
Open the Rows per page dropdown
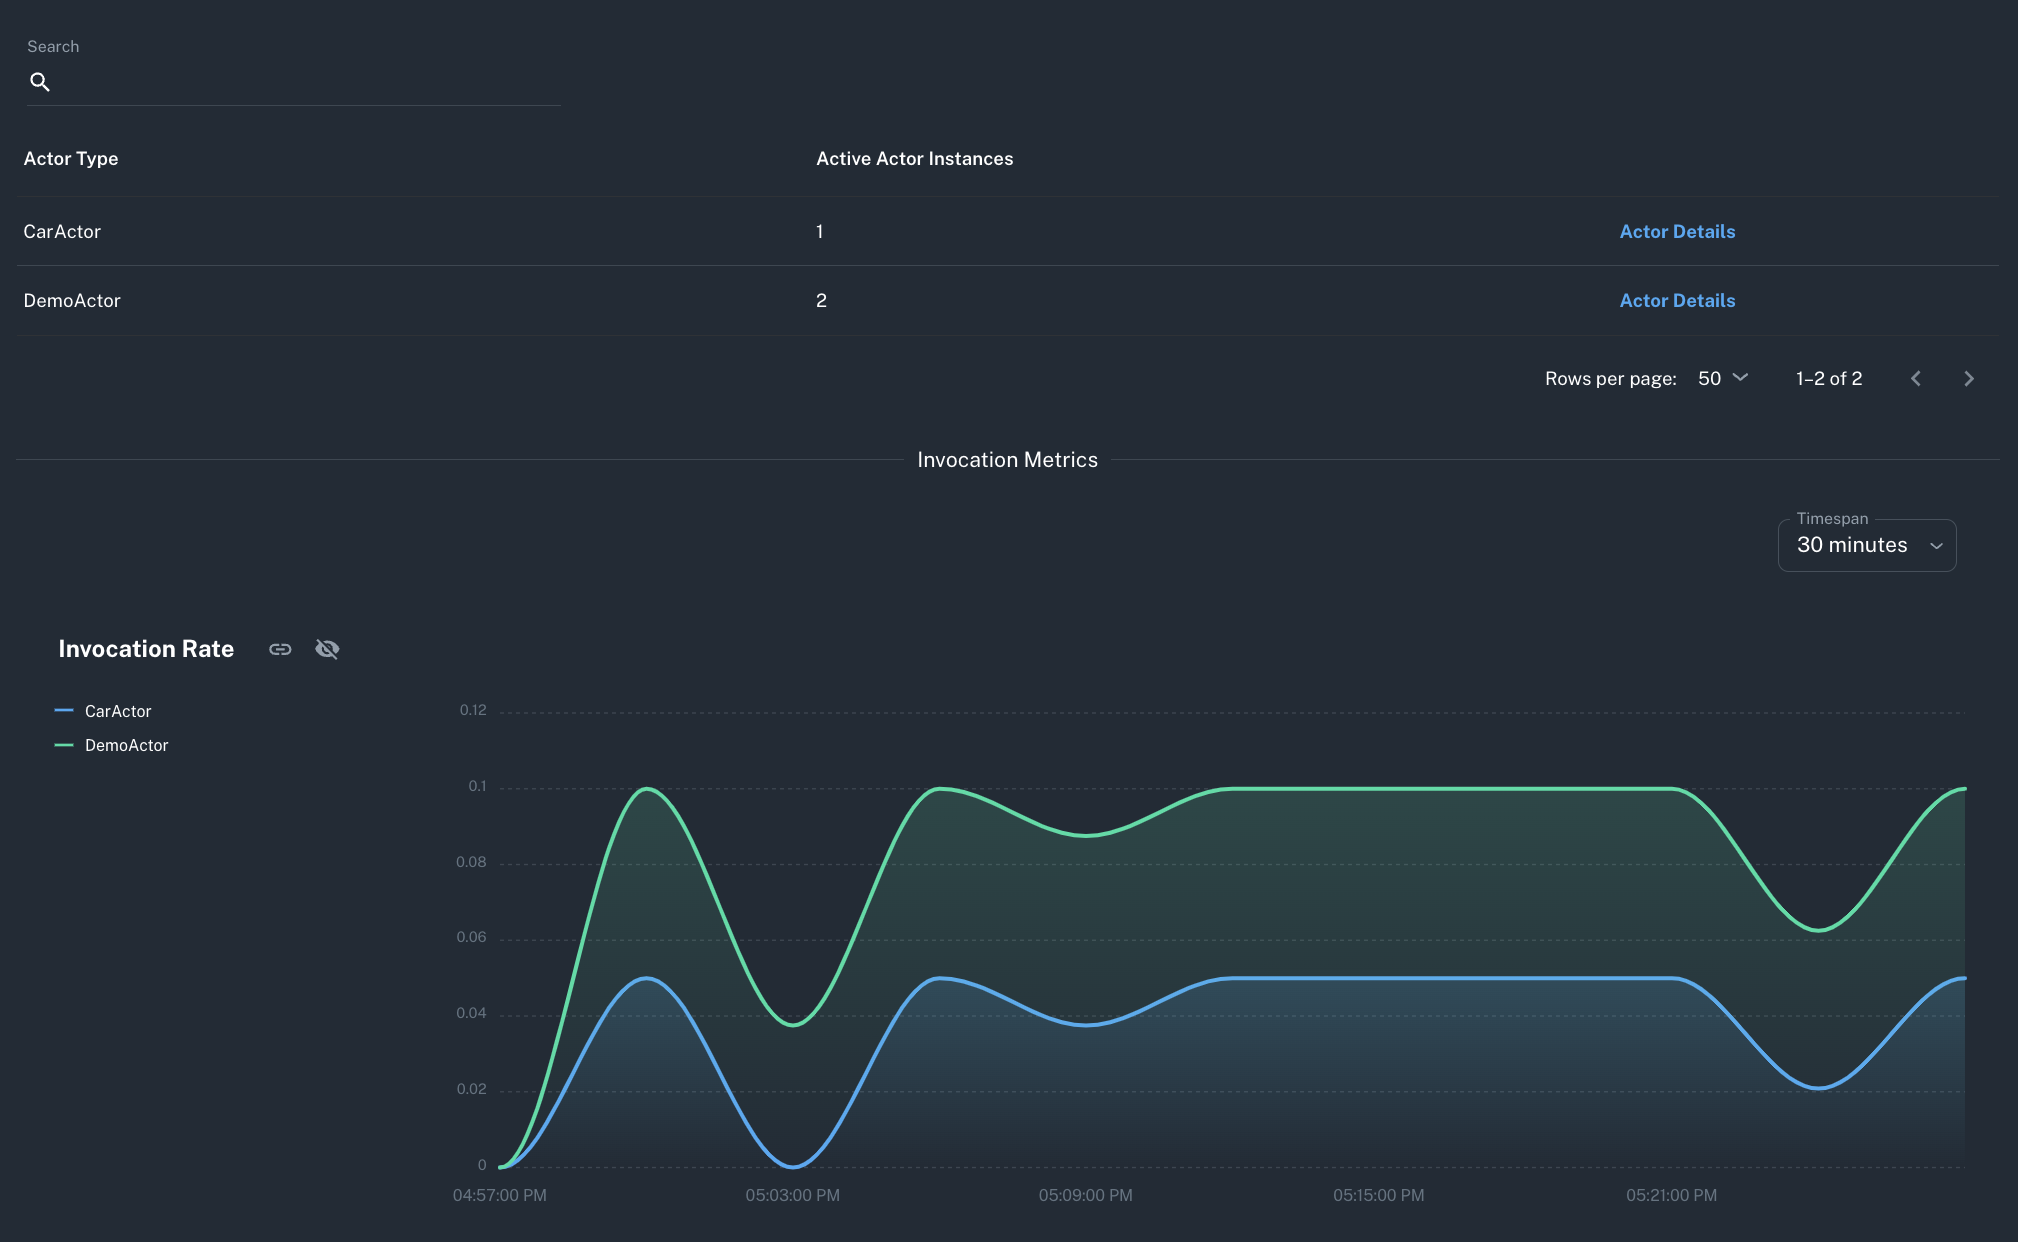click(x=1723, y=378)
